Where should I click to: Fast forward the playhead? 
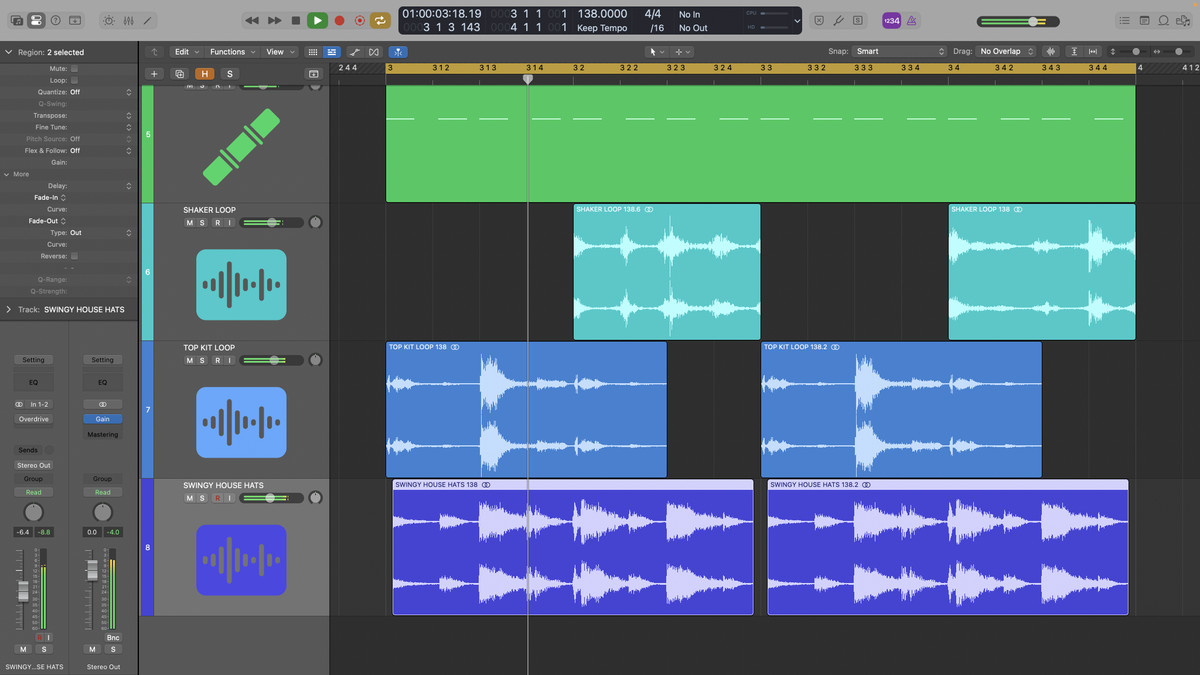(x=274, y=20)
